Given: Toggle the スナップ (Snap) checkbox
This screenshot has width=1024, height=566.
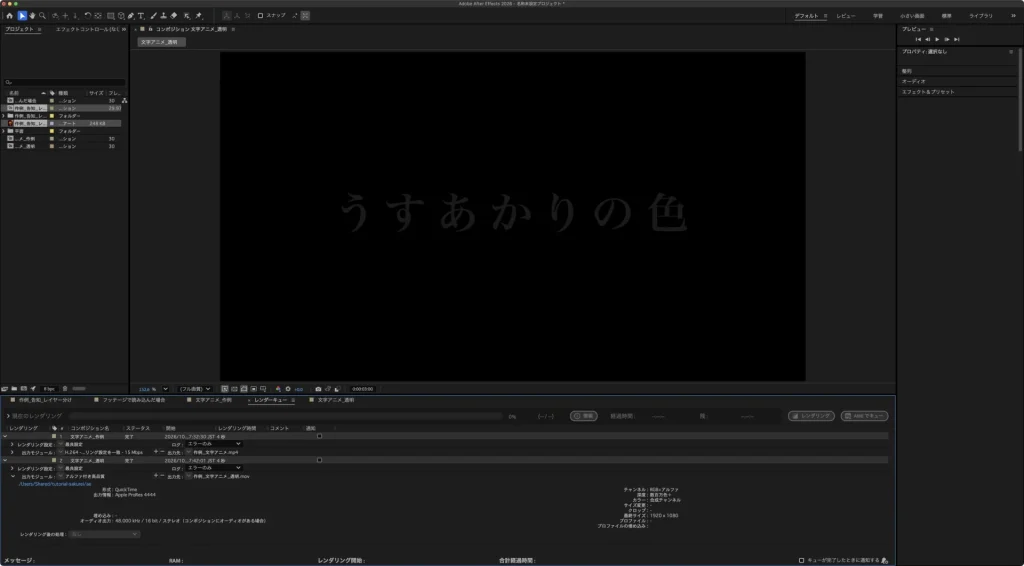Looking at the screenshot, I should 260,16.
